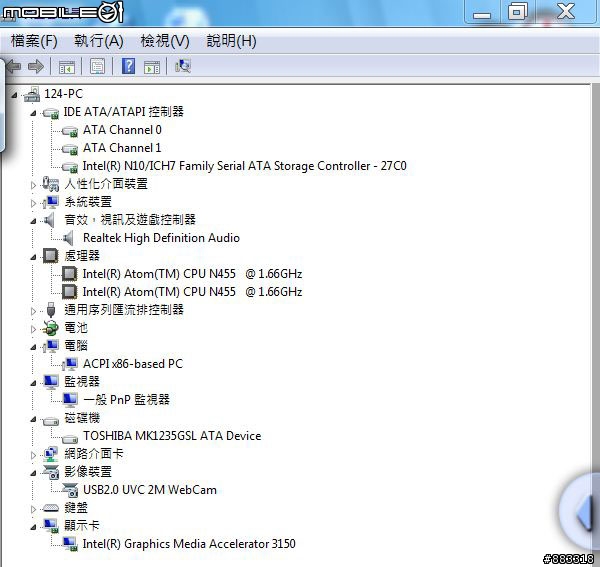Click the 顯示卡 display adapter category icon
The width and height of the screenshot is (600, 567).
[x=51, y=526]
